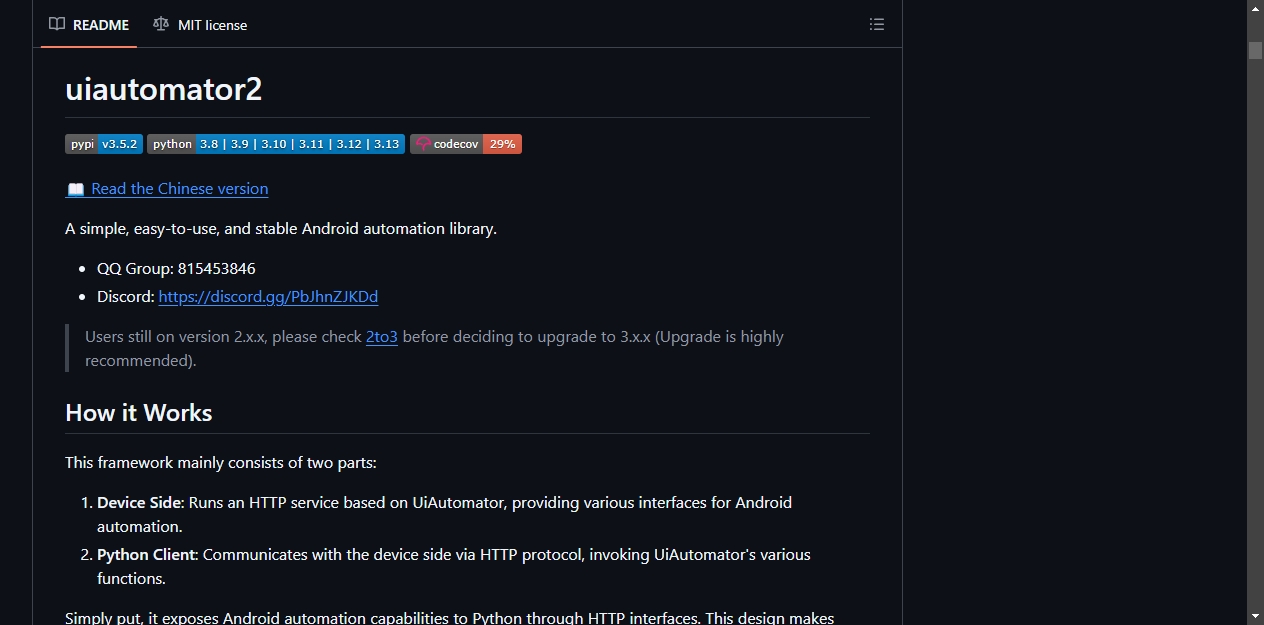
Task: Open the python versions badge
Action: 276,144
